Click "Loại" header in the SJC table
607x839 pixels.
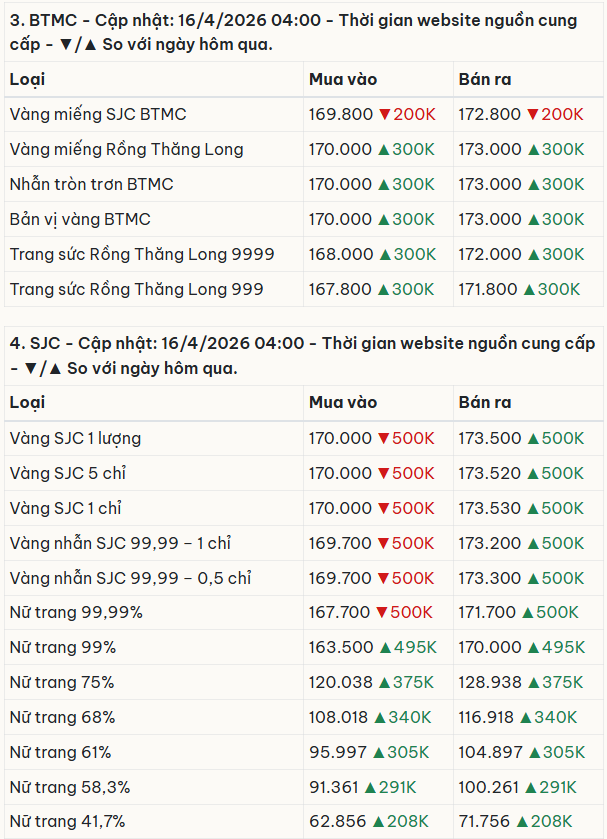pos(28,402)
